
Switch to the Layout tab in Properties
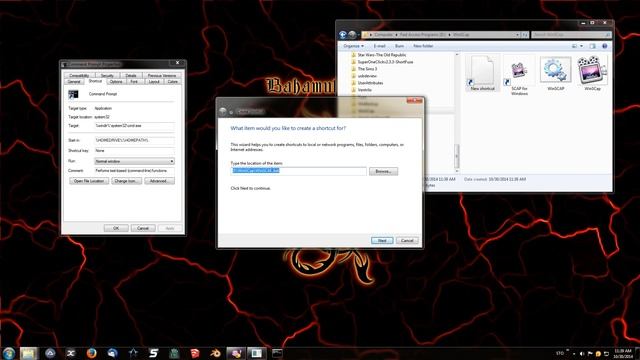coord(154,82)
